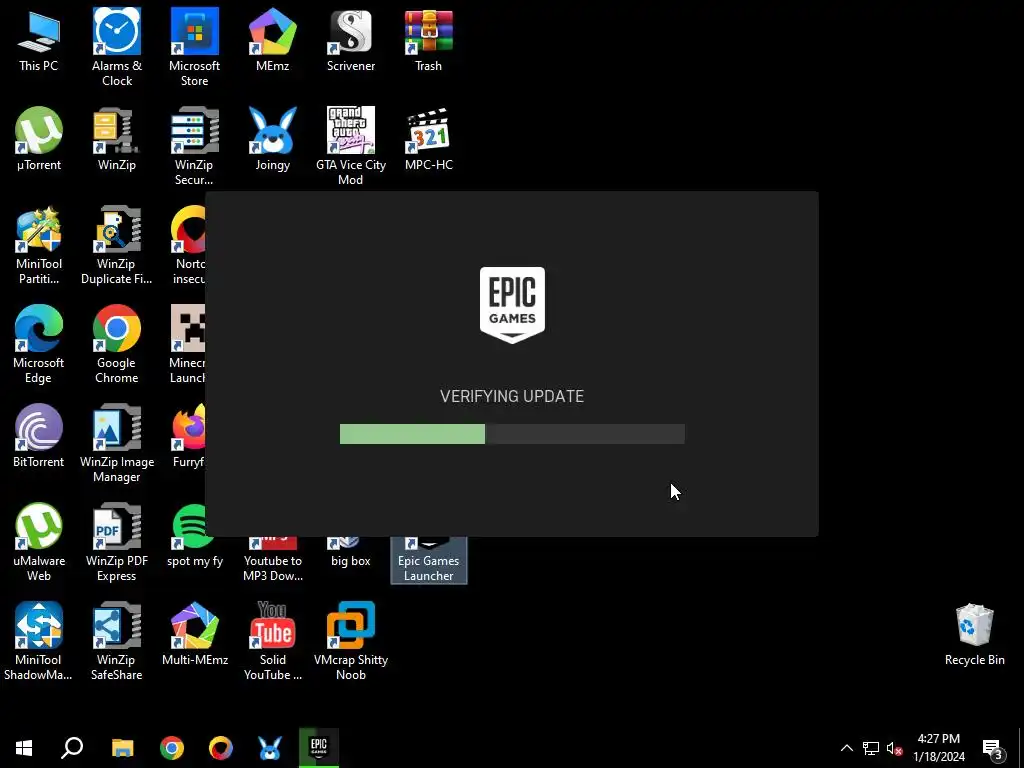1024x768 pixels.
Task: Click the green update progress bar
Action: 512,434
